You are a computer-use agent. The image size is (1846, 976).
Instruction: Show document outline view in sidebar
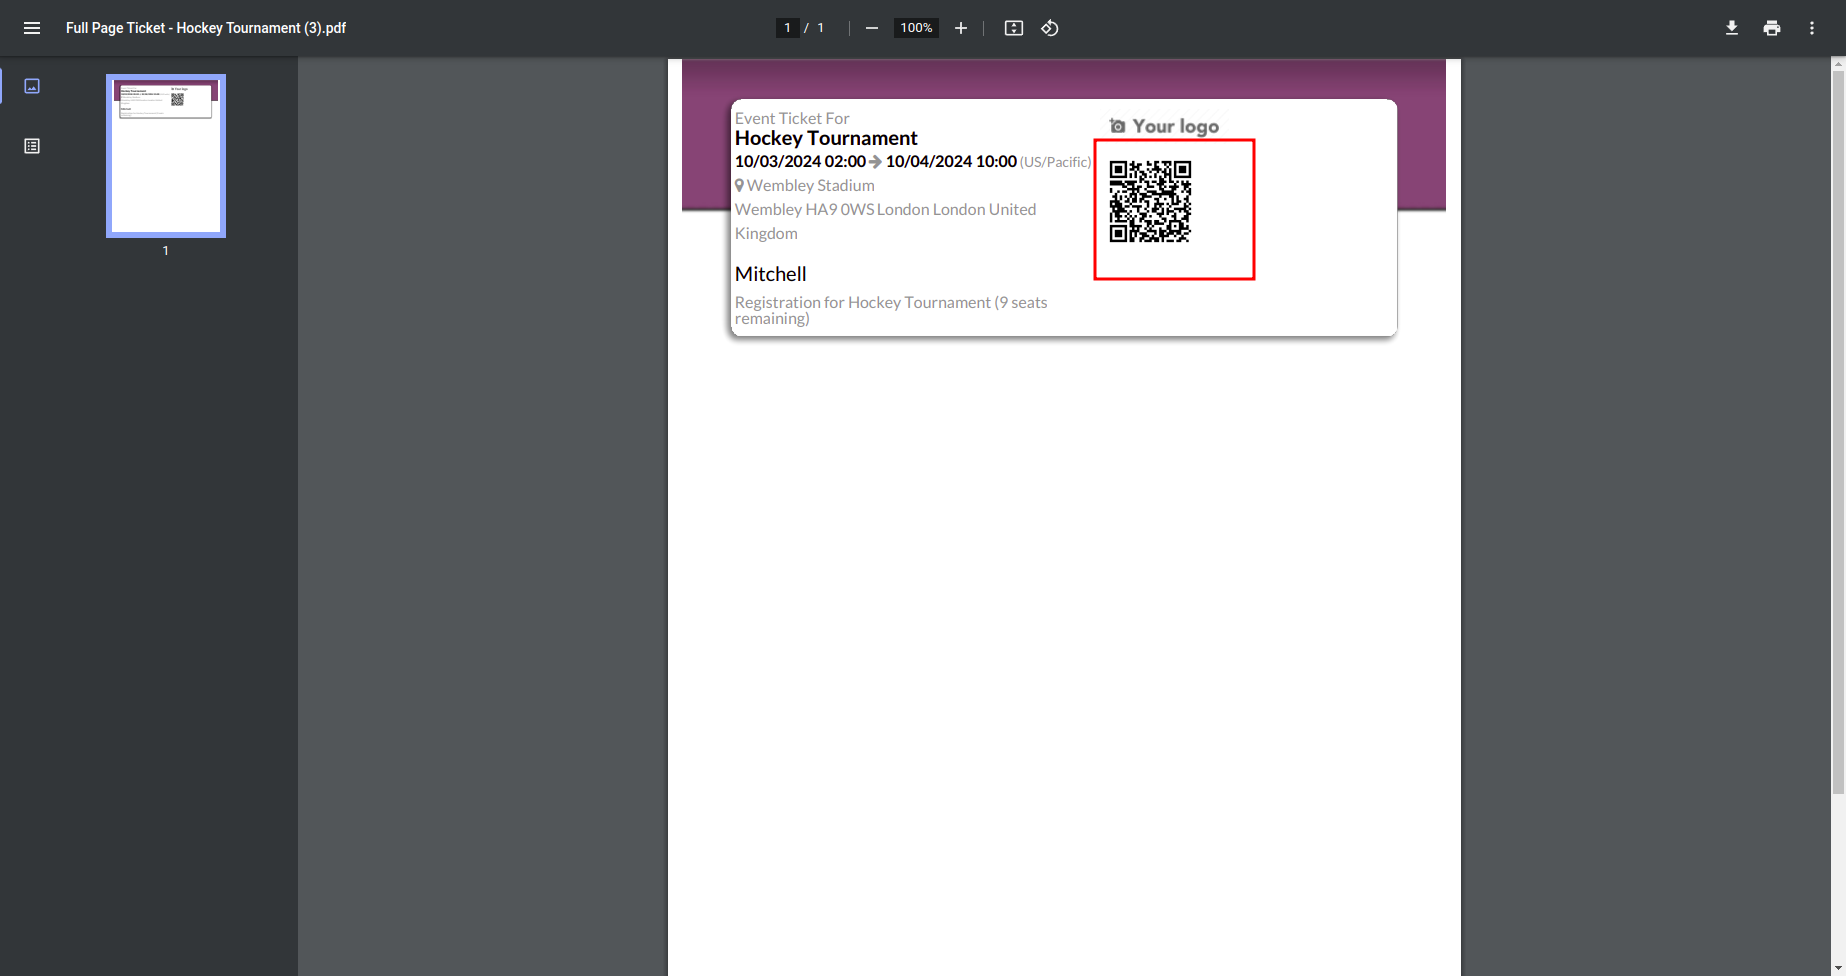tap(32, 146)
